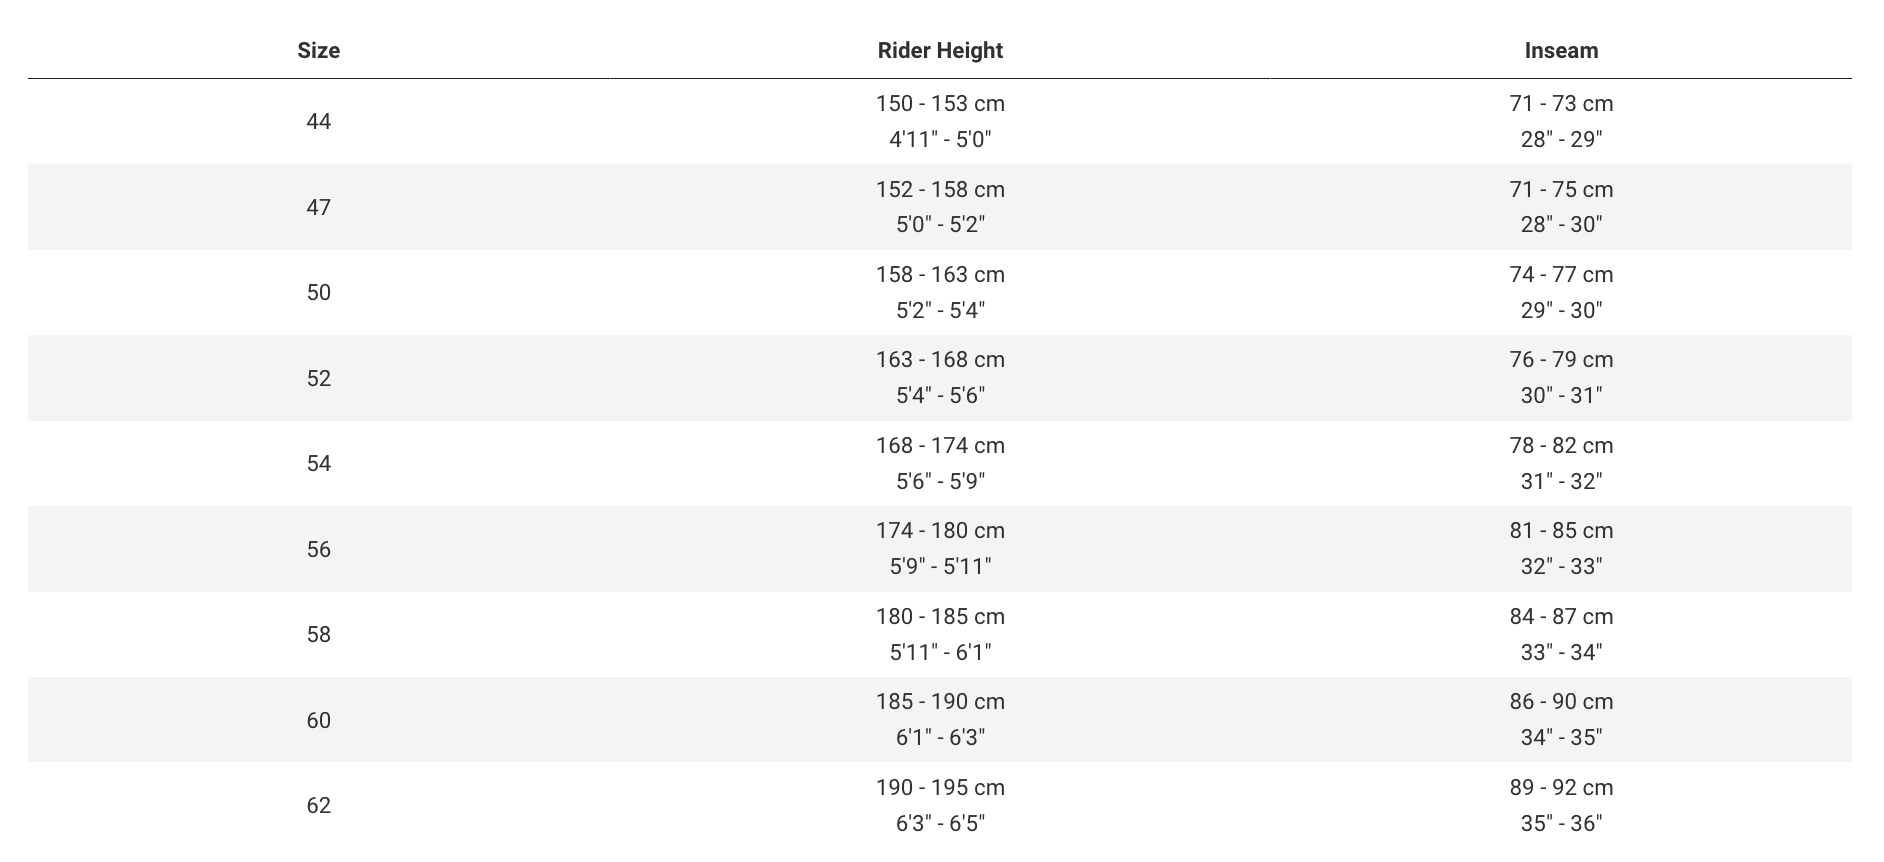
Task: Select the size 47 row label
Action: point(318,207)
